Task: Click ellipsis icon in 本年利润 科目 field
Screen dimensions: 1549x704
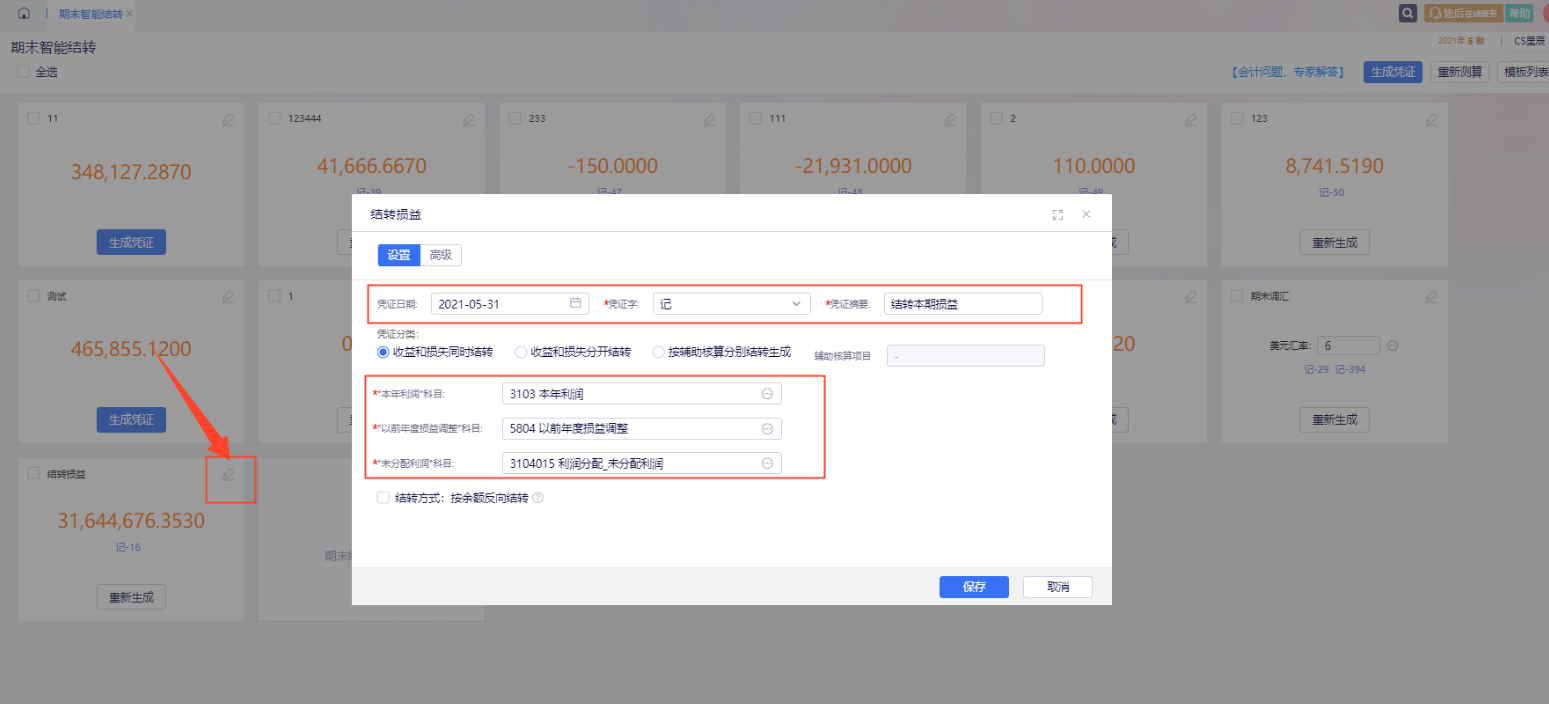Action: [x=767, y=394]
